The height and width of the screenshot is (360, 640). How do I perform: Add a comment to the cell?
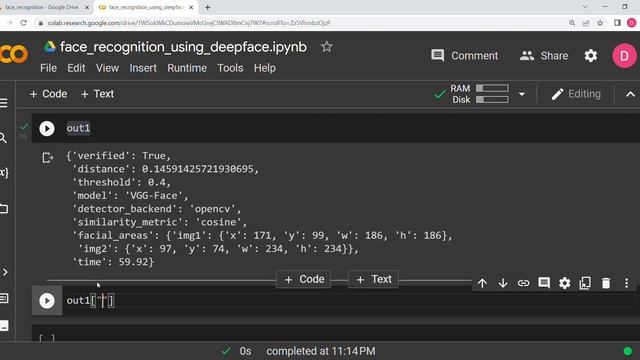click(544, 283)
